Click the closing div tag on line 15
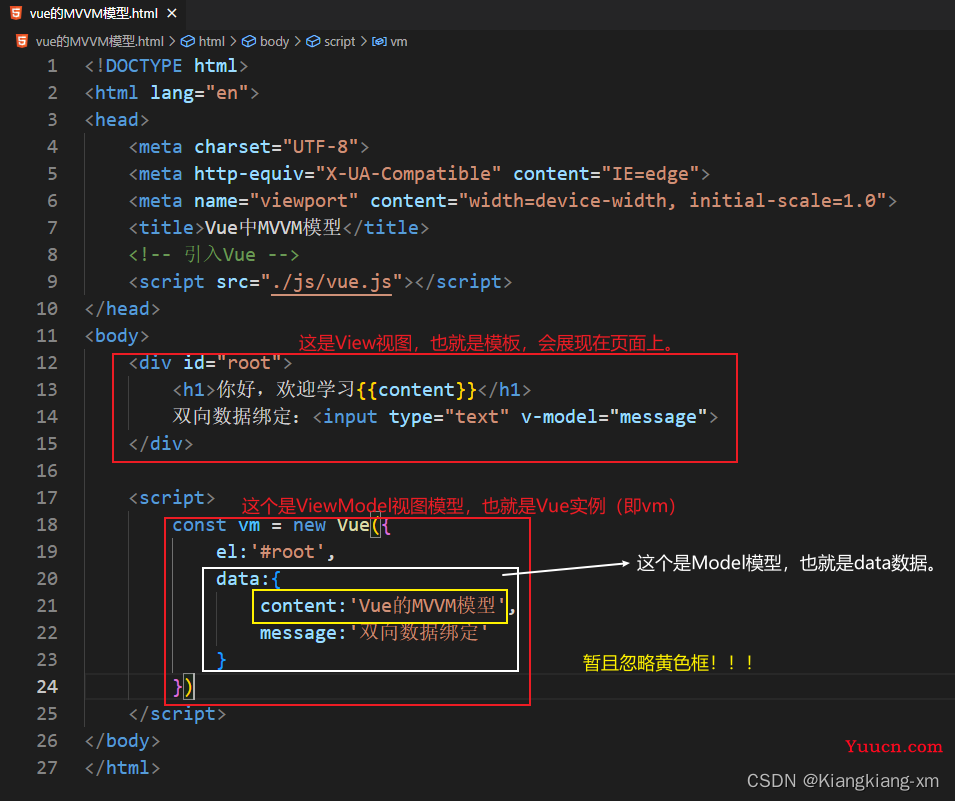 click(161, 444)
